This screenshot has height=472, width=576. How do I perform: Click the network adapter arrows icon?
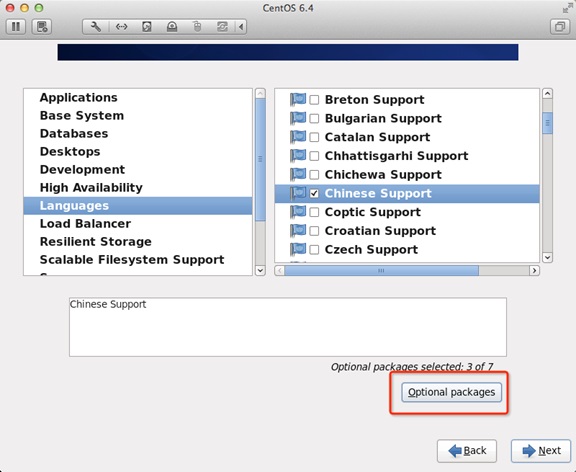pyautogui.click(x=121, y=27)
